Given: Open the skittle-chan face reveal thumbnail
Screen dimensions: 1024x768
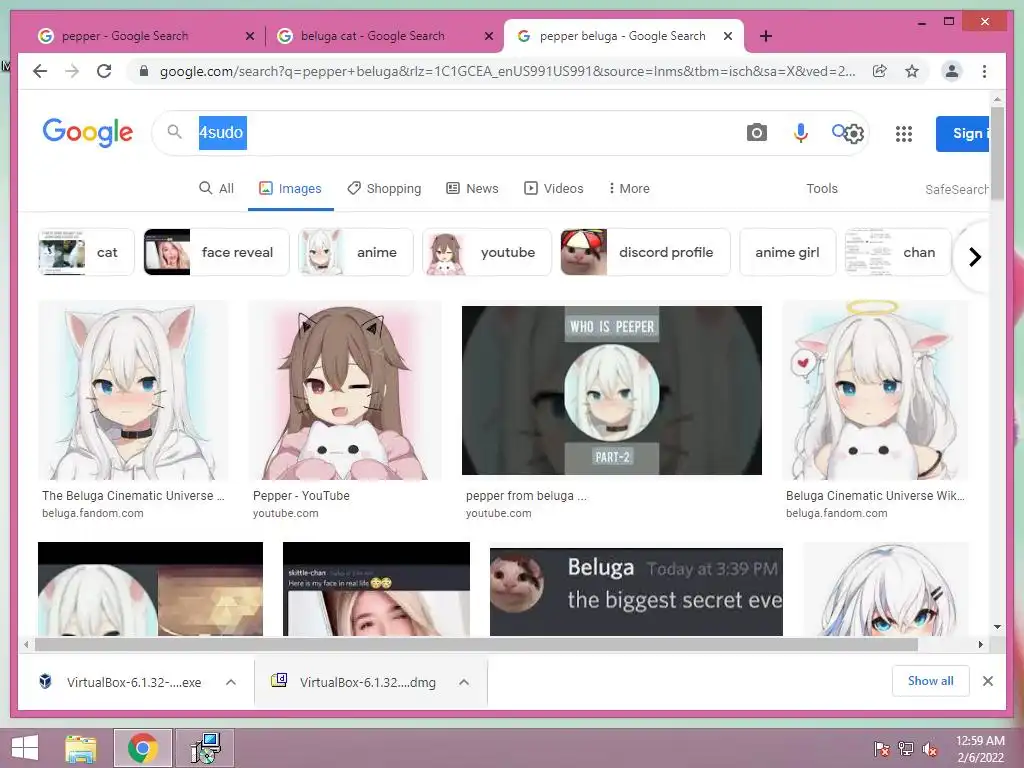Looking at the screenshot, I should (x=376, y=589).
